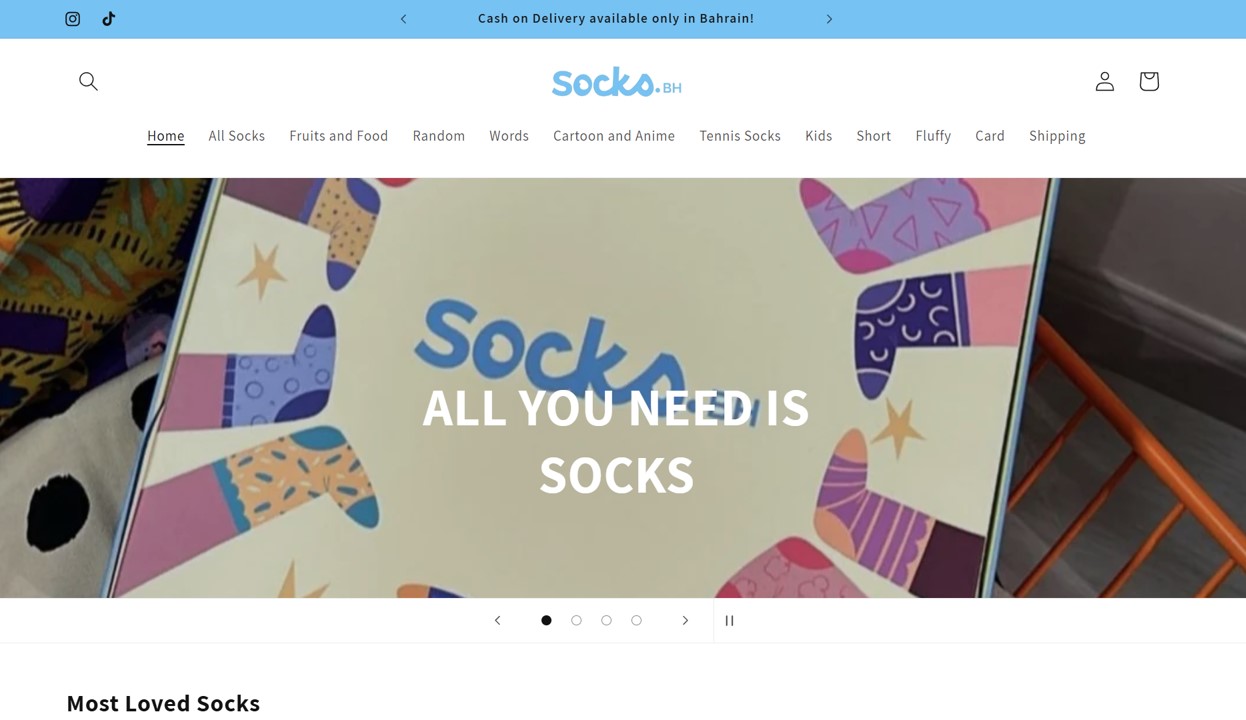
Task: Click the search magnifier icon
Action: point(88,81)
